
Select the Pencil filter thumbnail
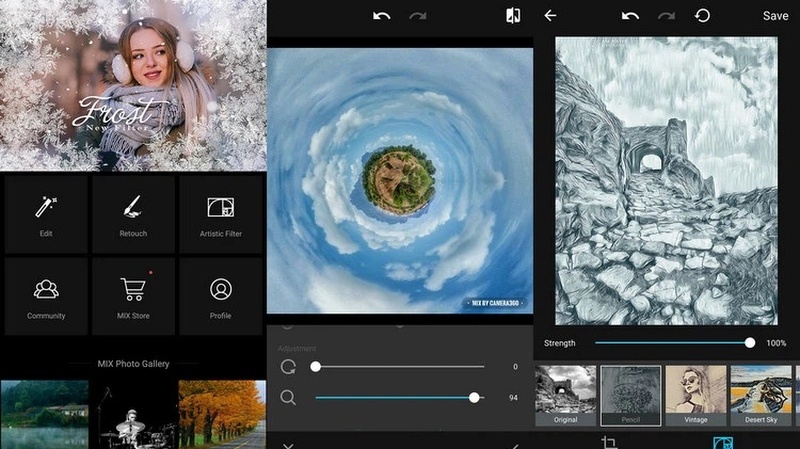(x=631, y=395)
